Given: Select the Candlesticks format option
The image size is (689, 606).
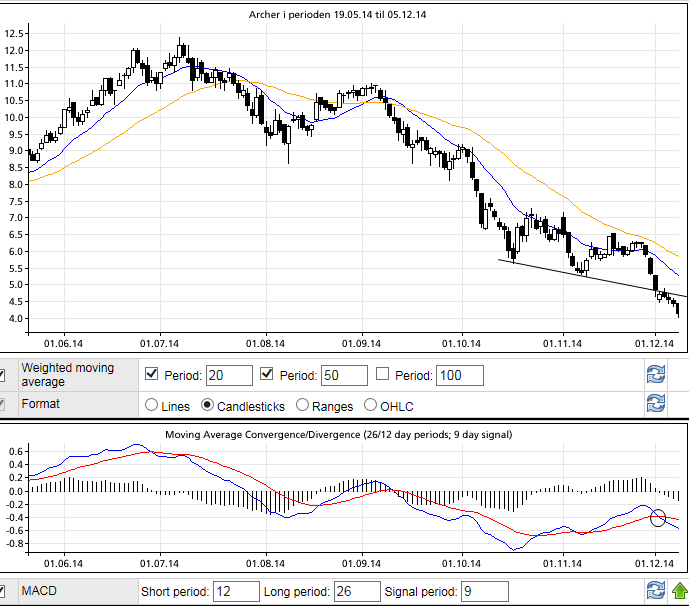Looking at the screenshot, I should pyautogui.click(x=208, y=406).
